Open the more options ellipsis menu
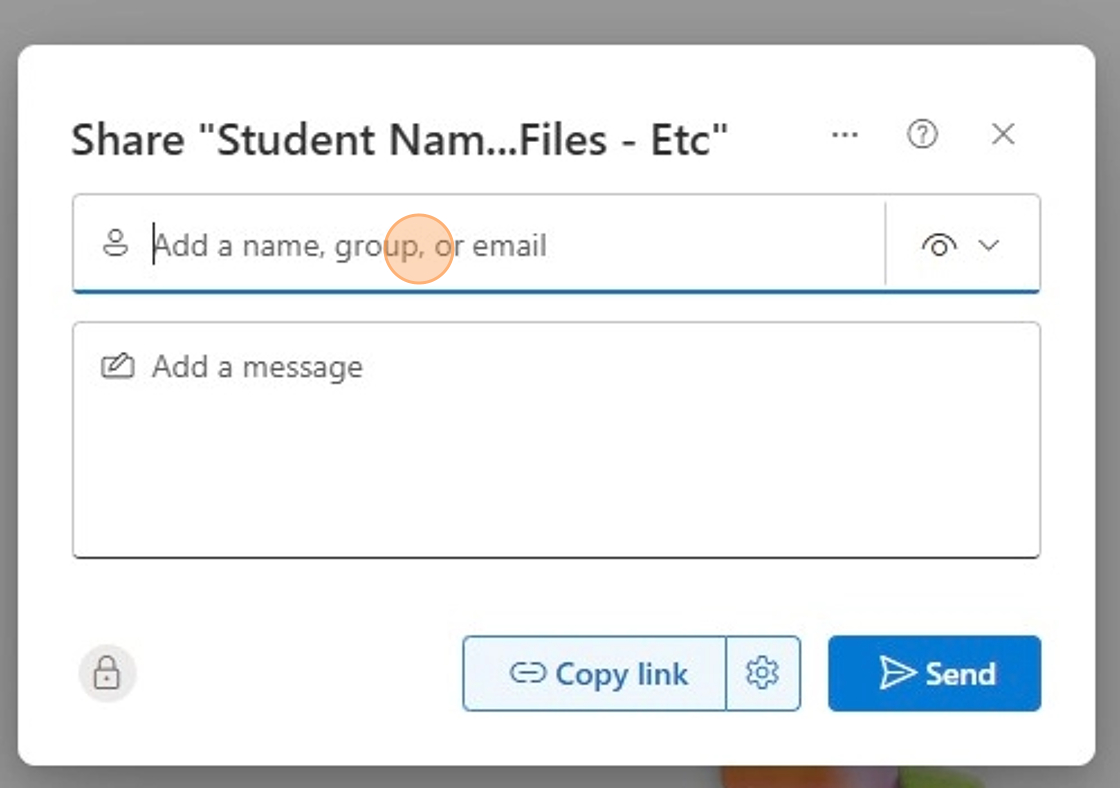Screen dimensions: 1120x788 pos(844,134)
